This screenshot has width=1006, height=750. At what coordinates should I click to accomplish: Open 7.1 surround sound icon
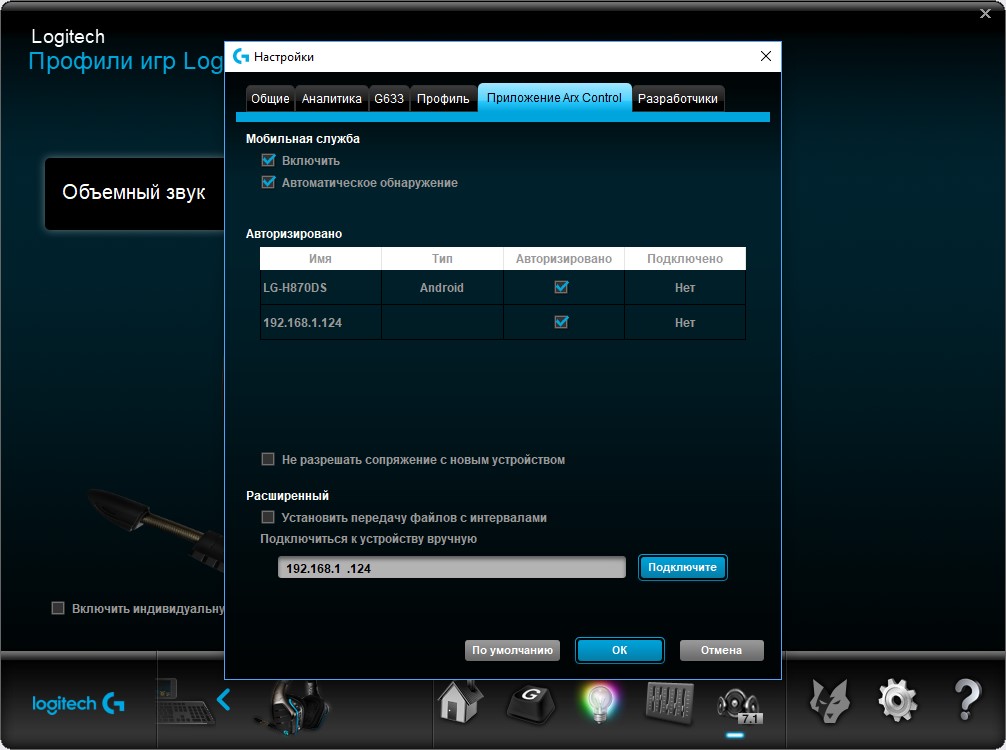(738, 706)
